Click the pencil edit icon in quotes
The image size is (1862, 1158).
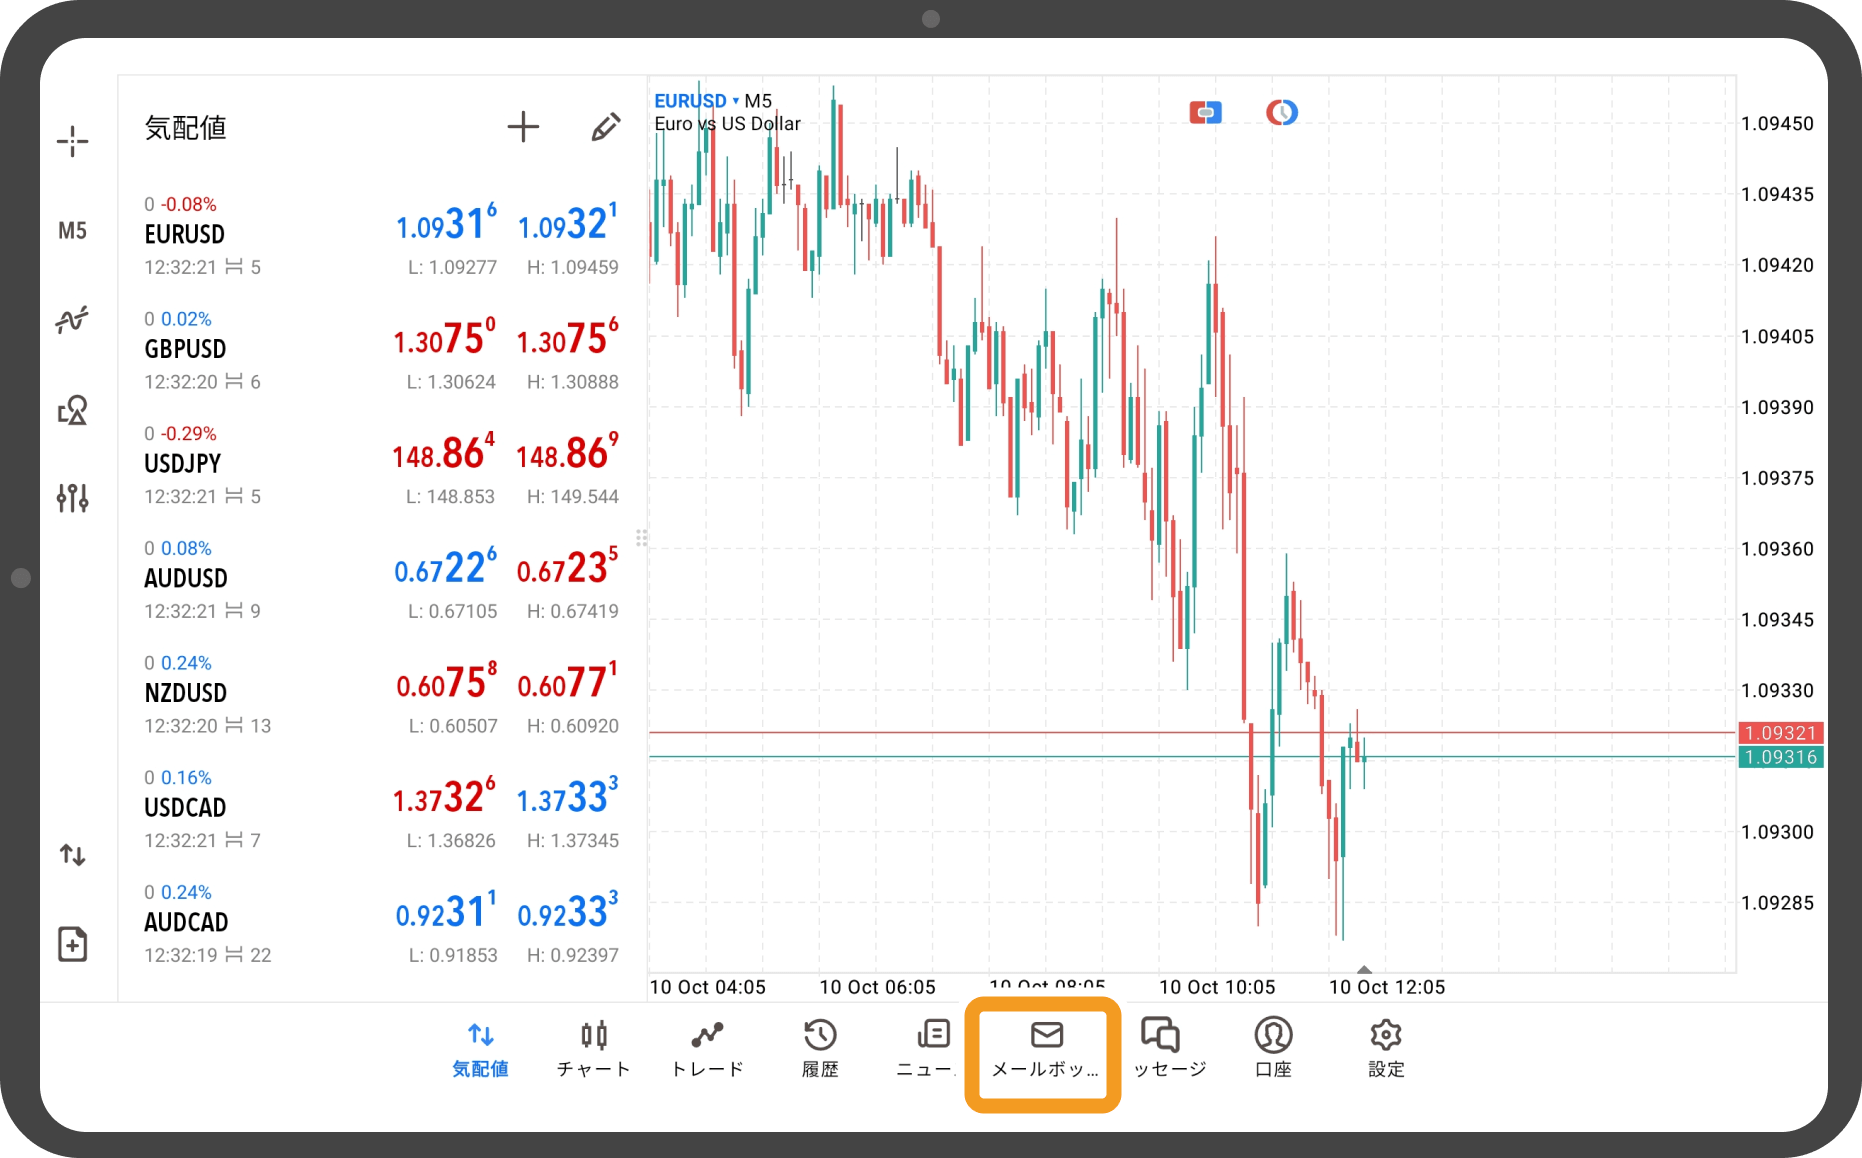tap(605, 127)
